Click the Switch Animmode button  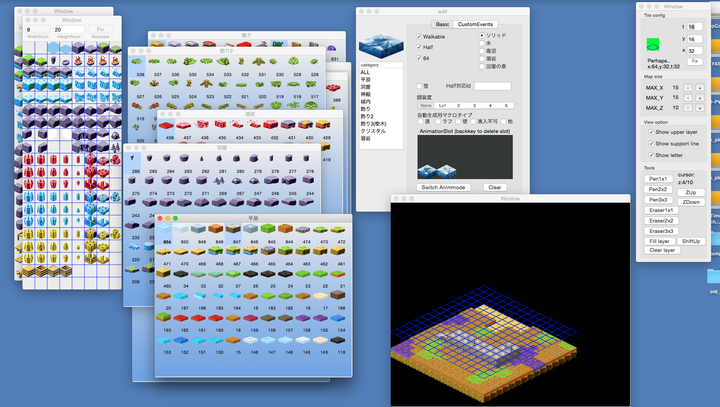444,187
